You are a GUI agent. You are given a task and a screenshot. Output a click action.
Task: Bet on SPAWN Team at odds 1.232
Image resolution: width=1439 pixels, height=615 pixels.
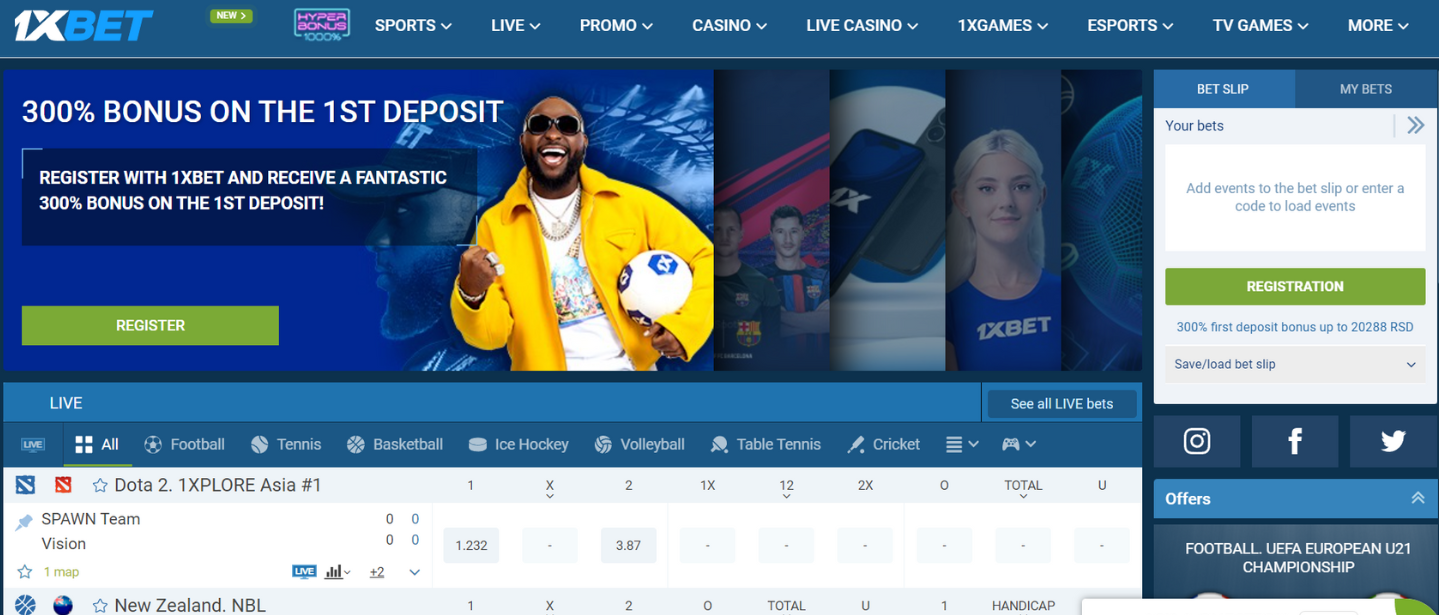click(471, 545)
